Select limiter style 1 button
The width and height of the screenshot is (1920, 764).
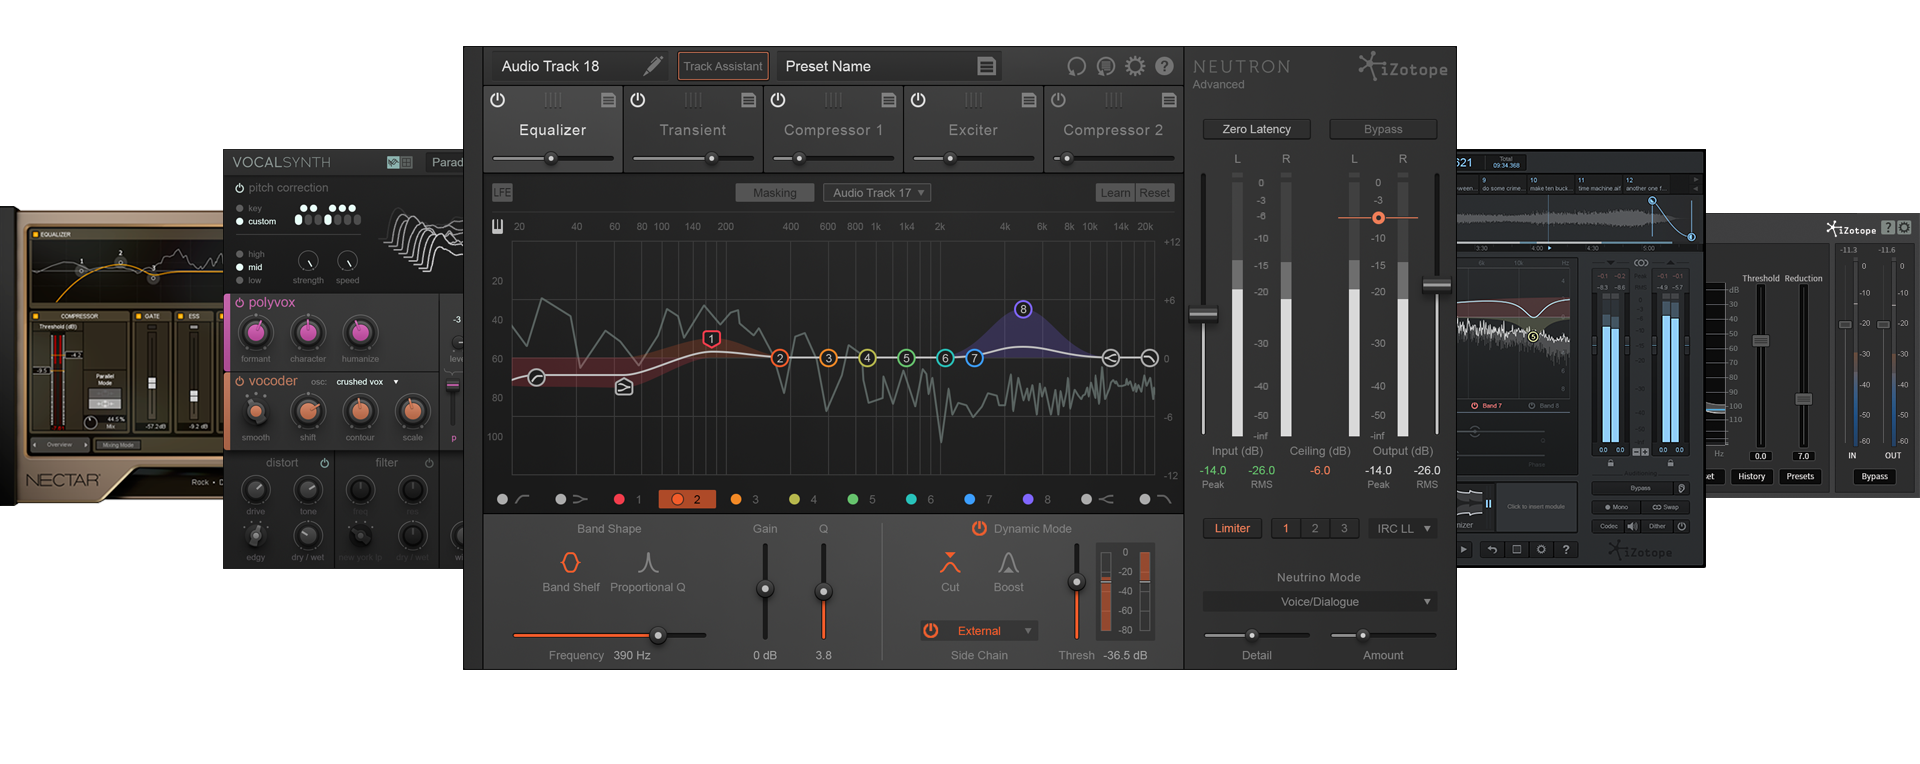pyautogui.click(x=1286, y=528)
